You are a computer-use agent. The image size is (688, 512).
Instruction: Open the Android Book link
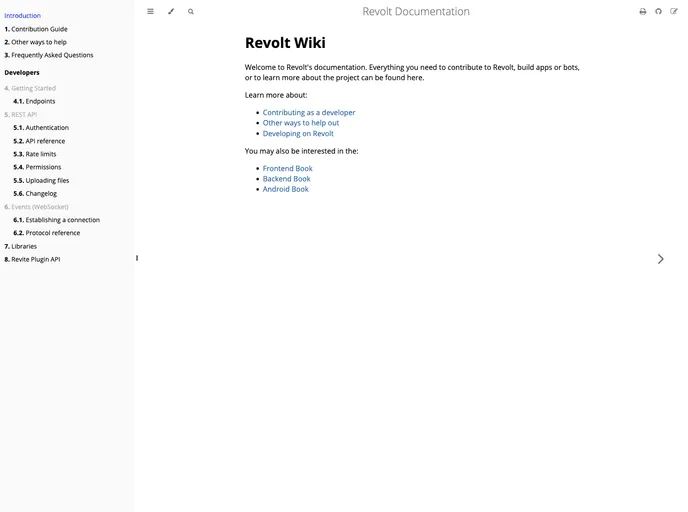286,189
